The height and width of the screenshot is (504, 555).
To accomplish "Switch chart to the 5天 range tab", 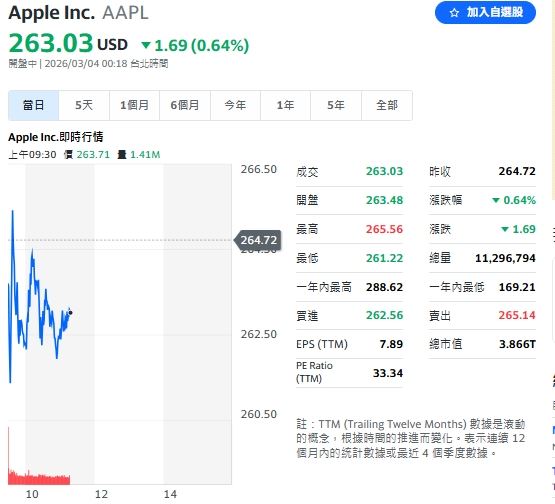I will (84, 105).
